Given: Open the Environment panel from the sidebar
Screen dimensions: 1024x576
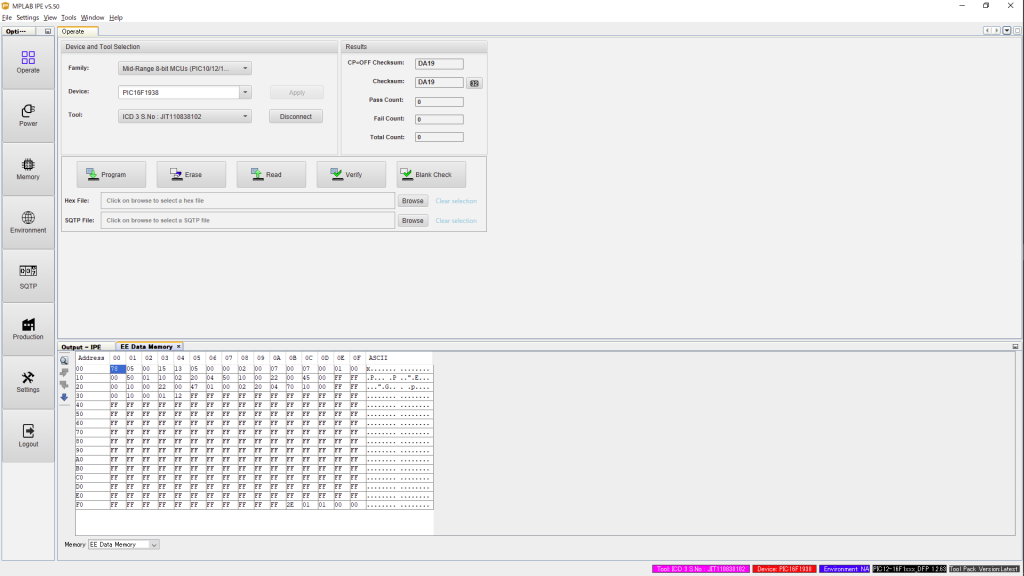Looking at the screenshot, I should click(28, 223).
